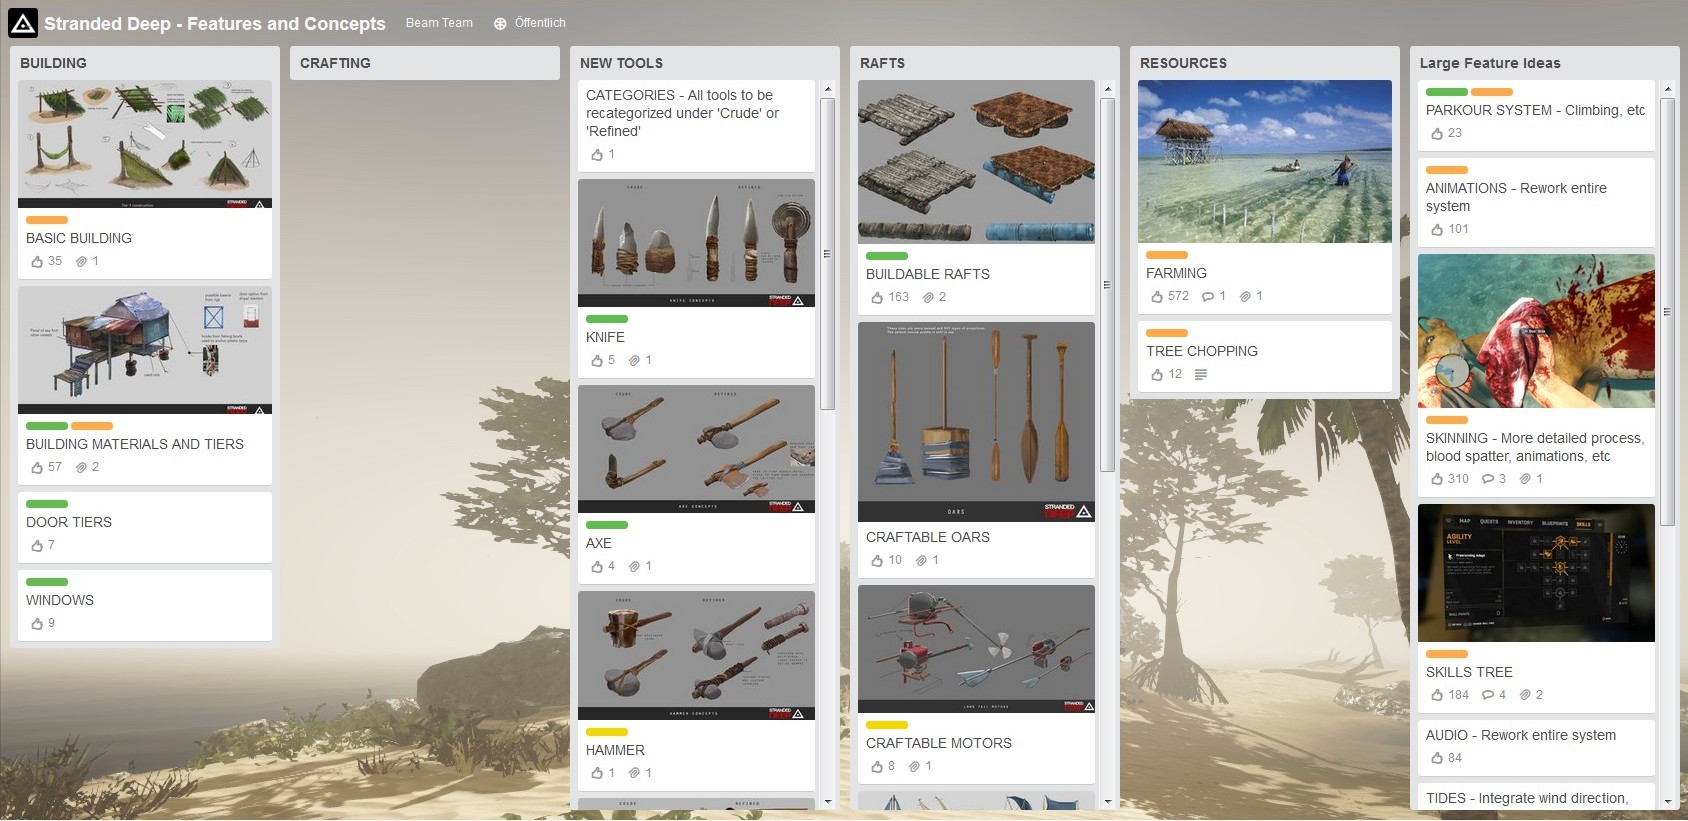Open the Beam Team link
This screenshot has width=1688, height=821.
(439, 23)
